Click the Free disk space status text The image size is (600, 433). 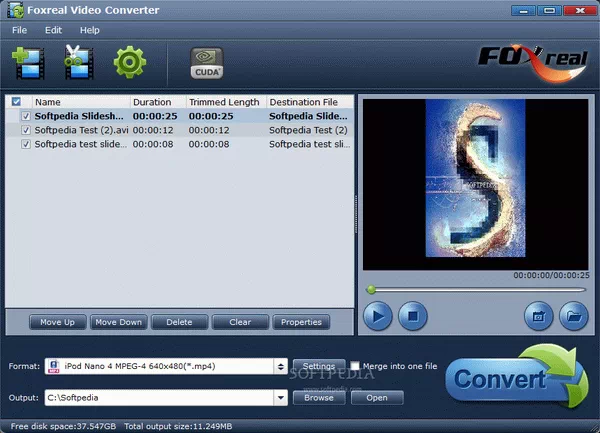point(63,426)
